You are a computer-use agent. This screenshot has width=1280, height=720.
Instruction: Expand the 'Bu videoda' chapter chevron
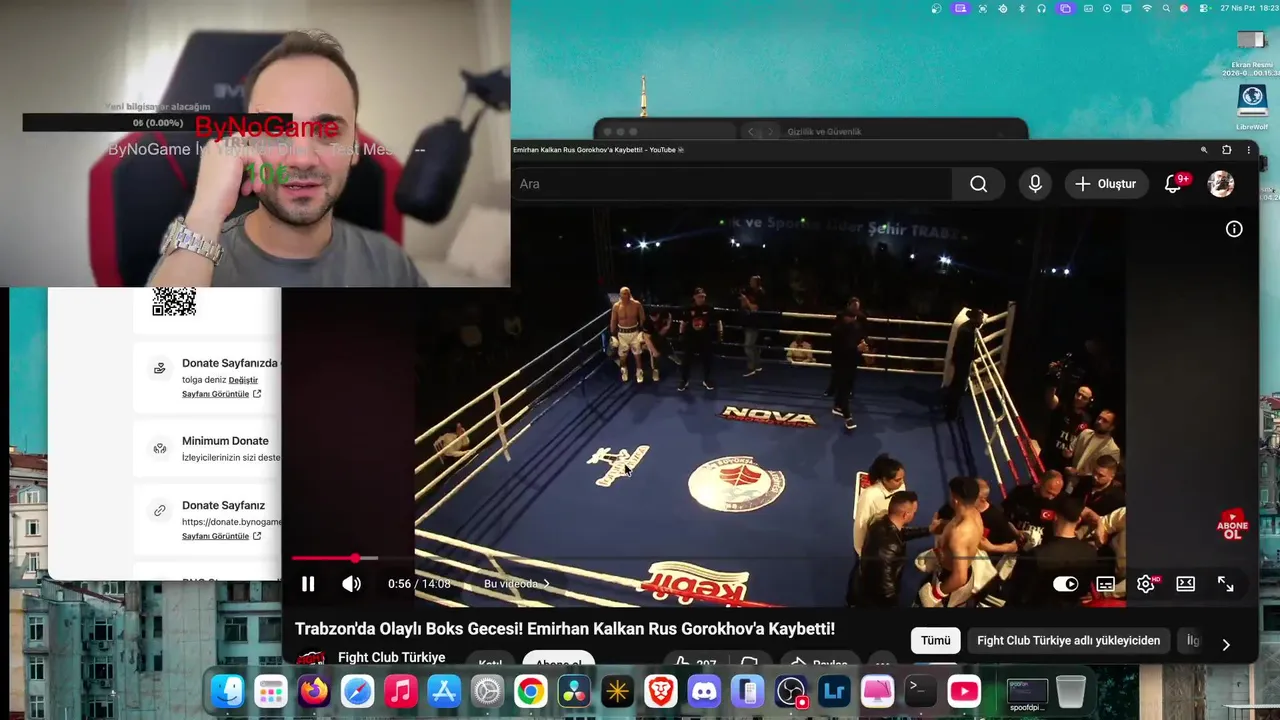click(547, 584)
